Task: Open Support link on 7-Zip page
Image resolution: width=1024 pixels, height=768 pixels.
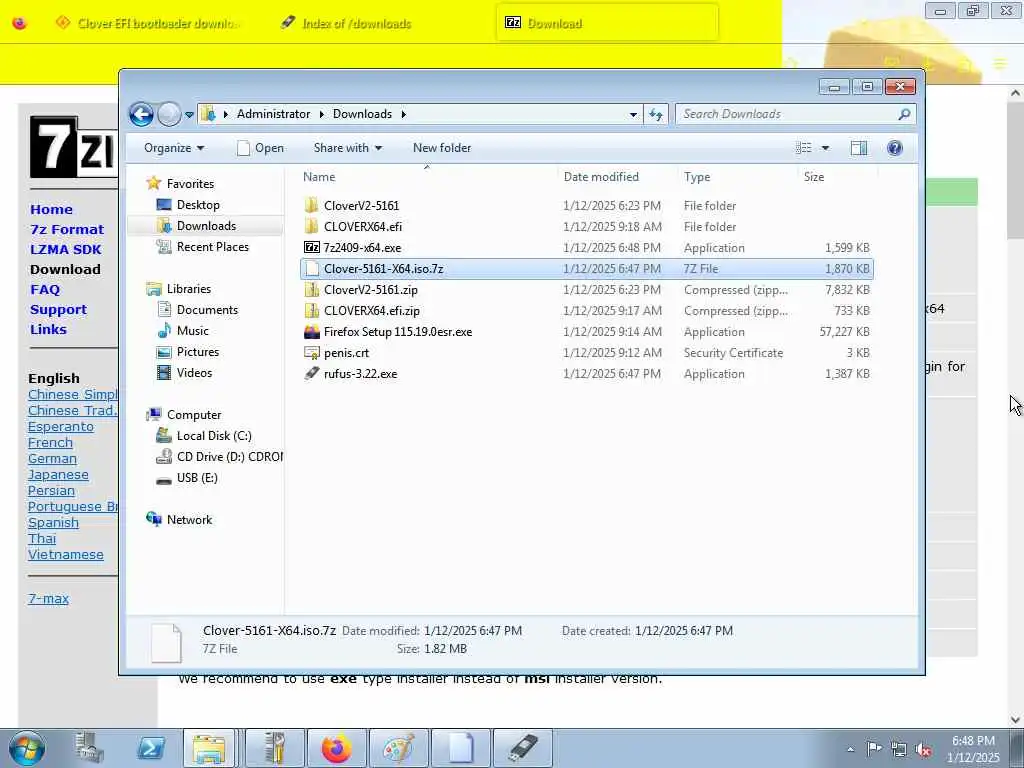Action: coord(57,310)
